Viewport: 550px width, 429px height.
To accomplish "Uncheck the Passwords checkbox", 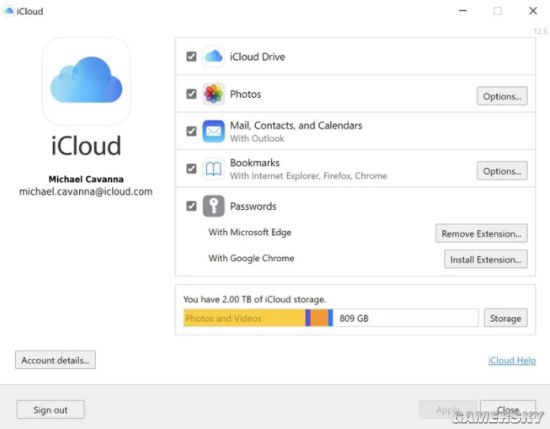I will (191, 206).
